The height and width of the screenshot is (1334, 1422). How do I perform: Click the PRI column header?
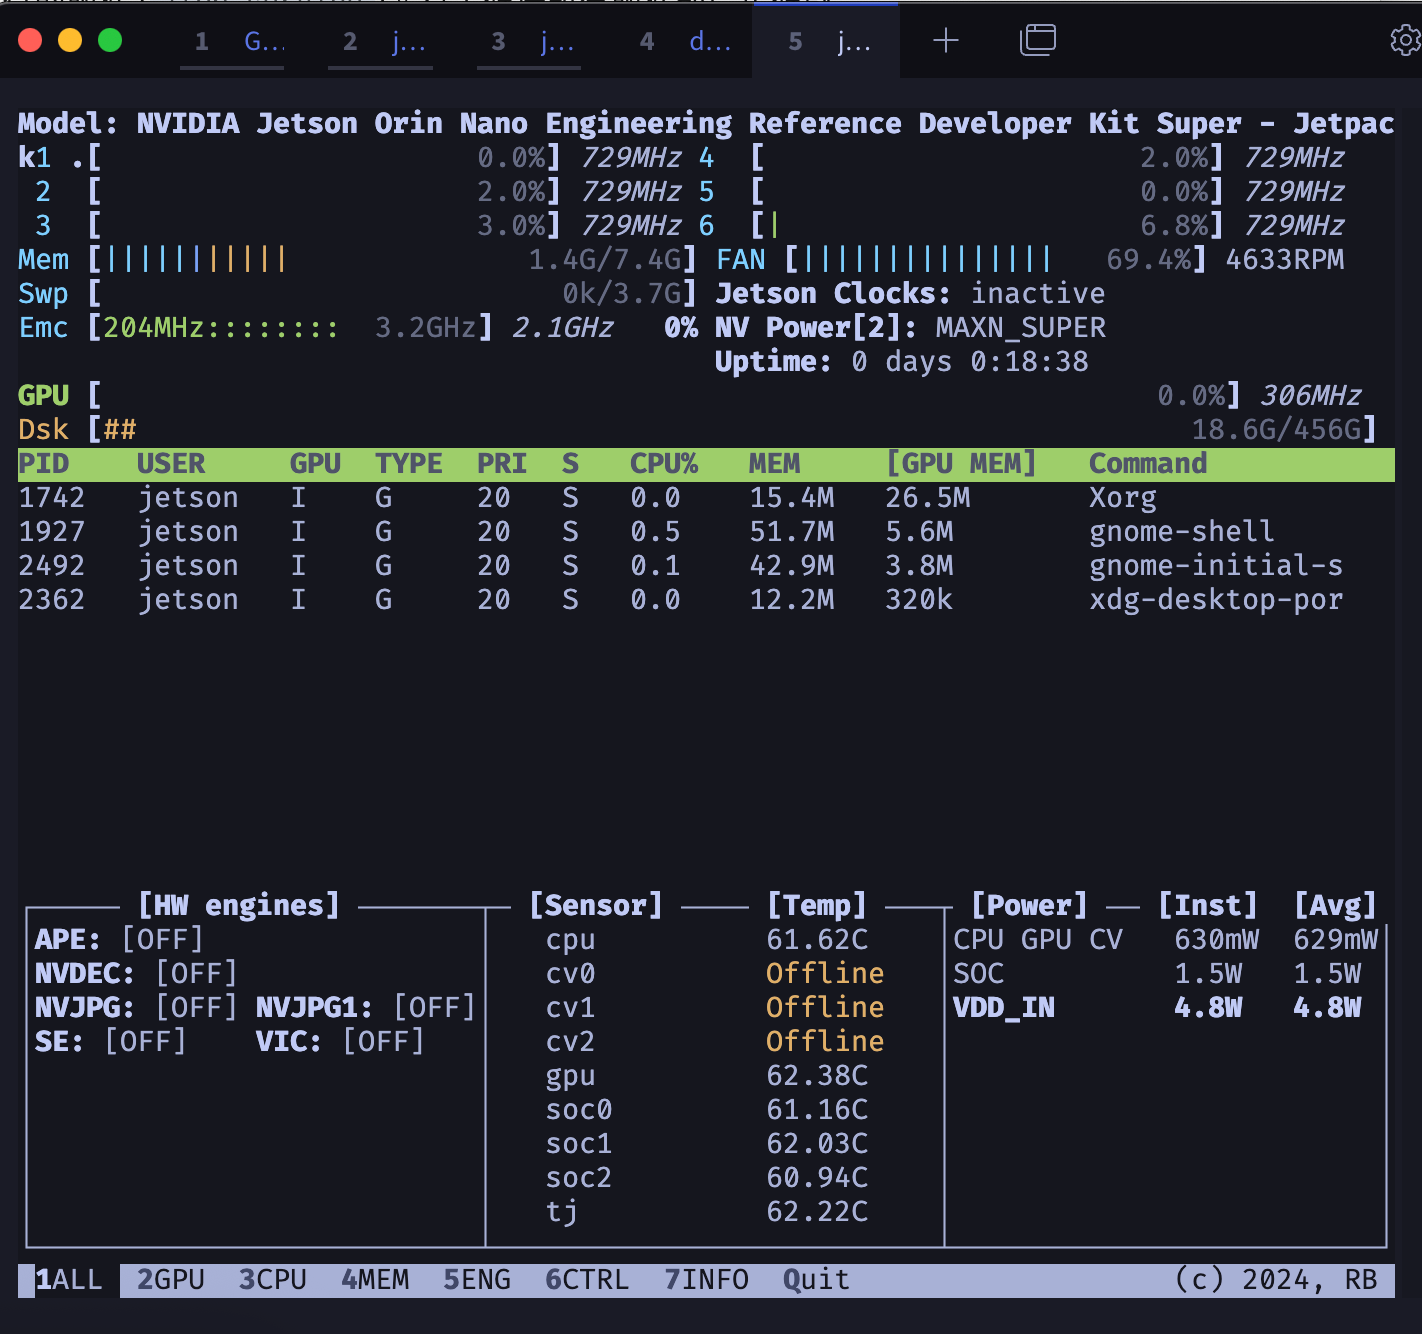pyautogui.click(x=502, y=464)
